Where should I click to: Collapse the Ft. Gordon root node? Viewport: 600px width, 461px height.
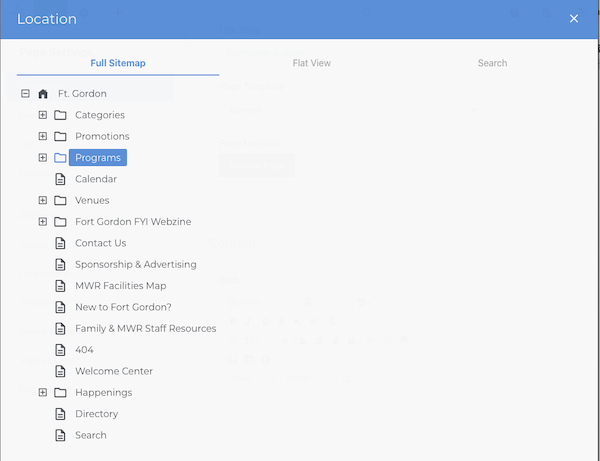(x=25, y=94)
